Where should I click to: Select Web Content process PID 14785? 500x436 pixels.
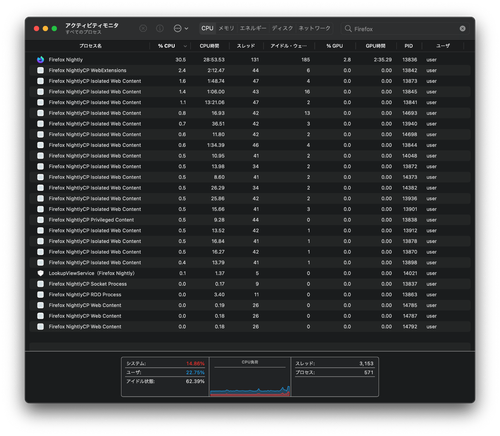pyautogui.click(x=250, y=305)
